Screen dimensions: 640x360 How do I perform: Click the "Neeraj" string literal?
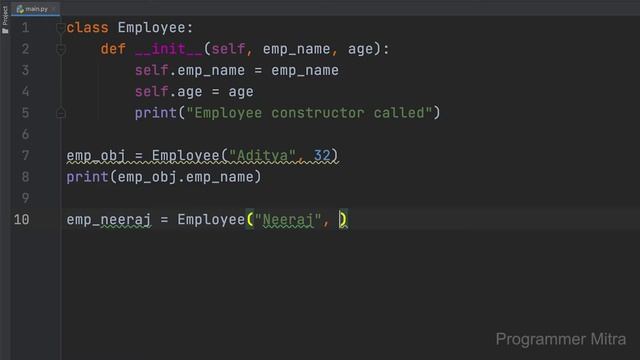point(288,220)
